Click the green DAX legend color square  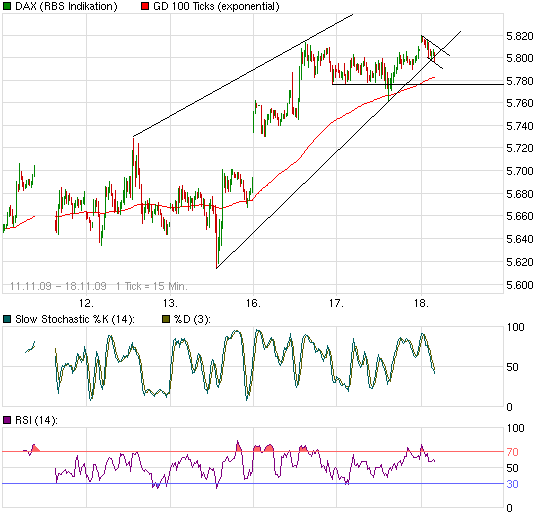(7, 6)
